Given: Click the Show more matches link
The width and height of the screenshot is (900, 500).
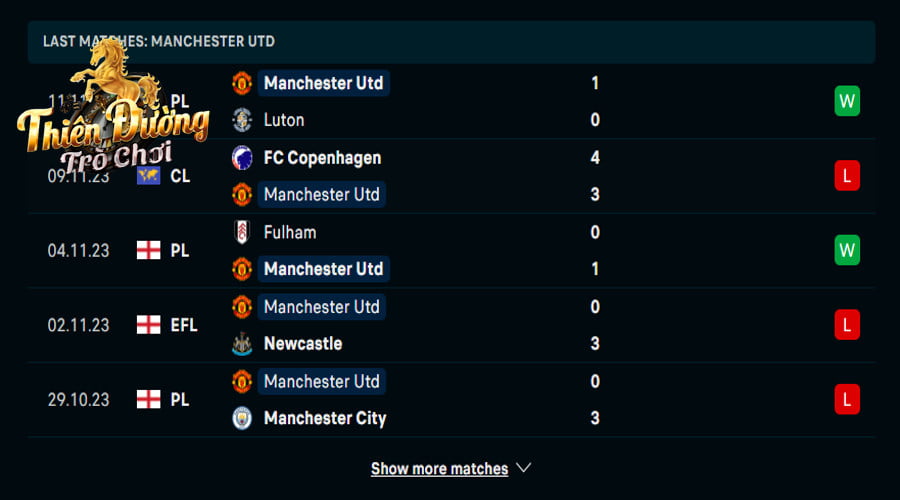Looking at the screenshot, I should (x=439, y=469).
